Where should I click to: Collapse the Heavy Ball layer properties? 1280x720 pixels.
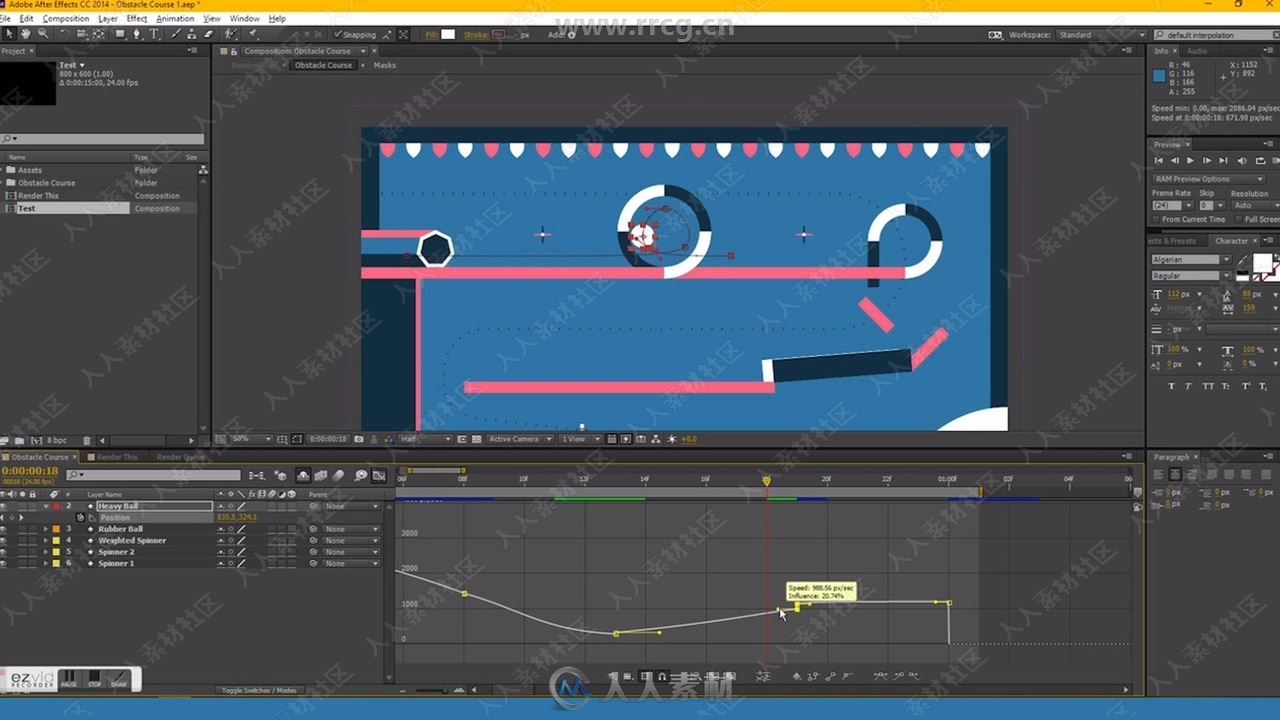(x=45, y=506)
